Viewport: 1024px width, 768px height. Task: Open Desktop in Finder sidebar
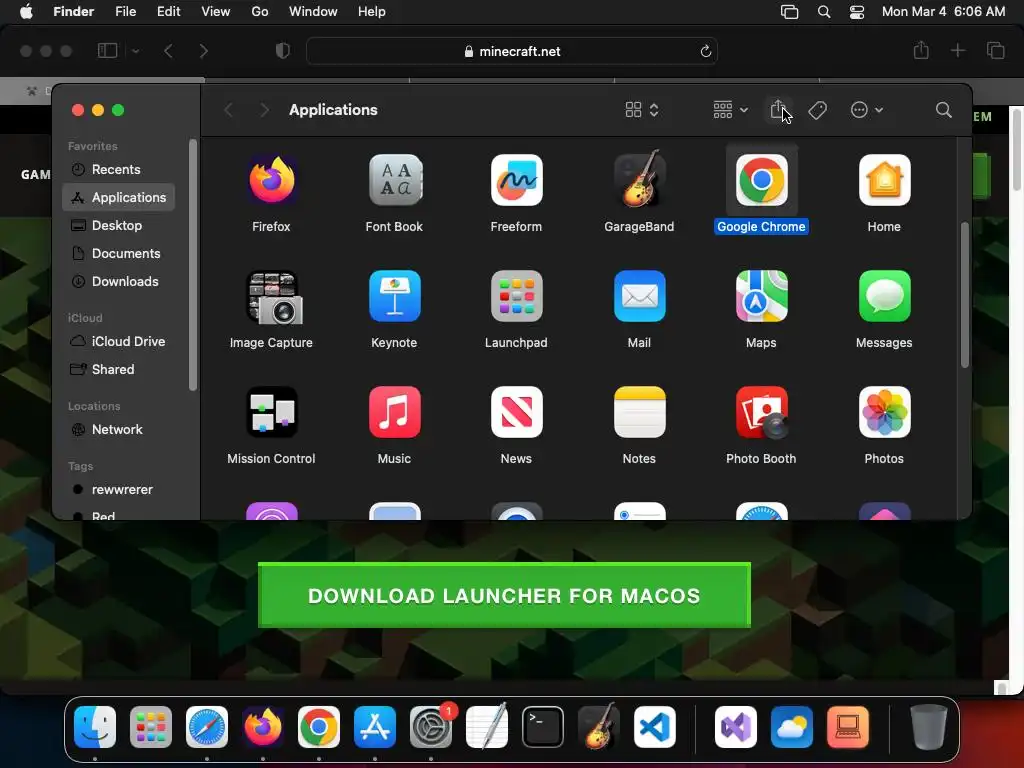click(x=118, y=225)
